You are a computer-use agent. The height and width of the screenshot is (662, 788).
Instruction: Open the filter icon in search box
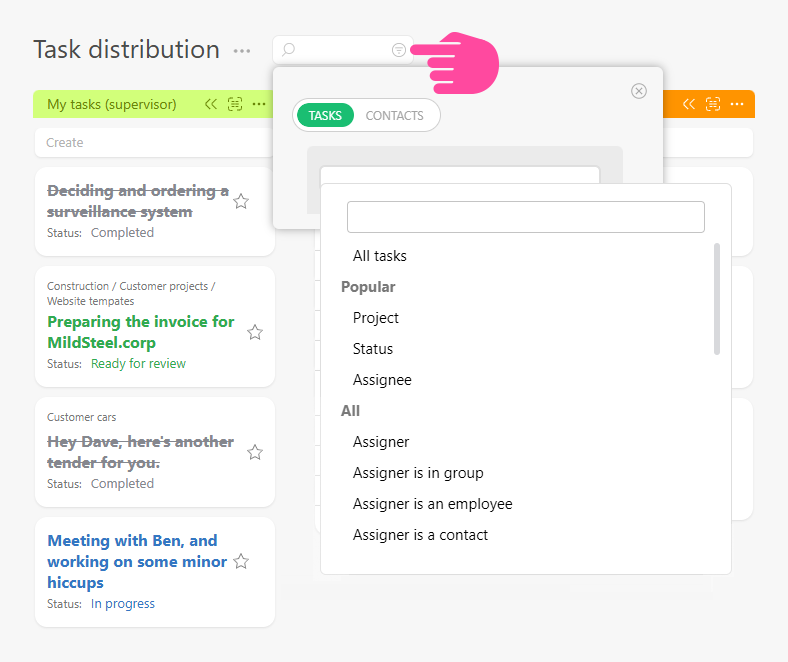coord(399,50)
